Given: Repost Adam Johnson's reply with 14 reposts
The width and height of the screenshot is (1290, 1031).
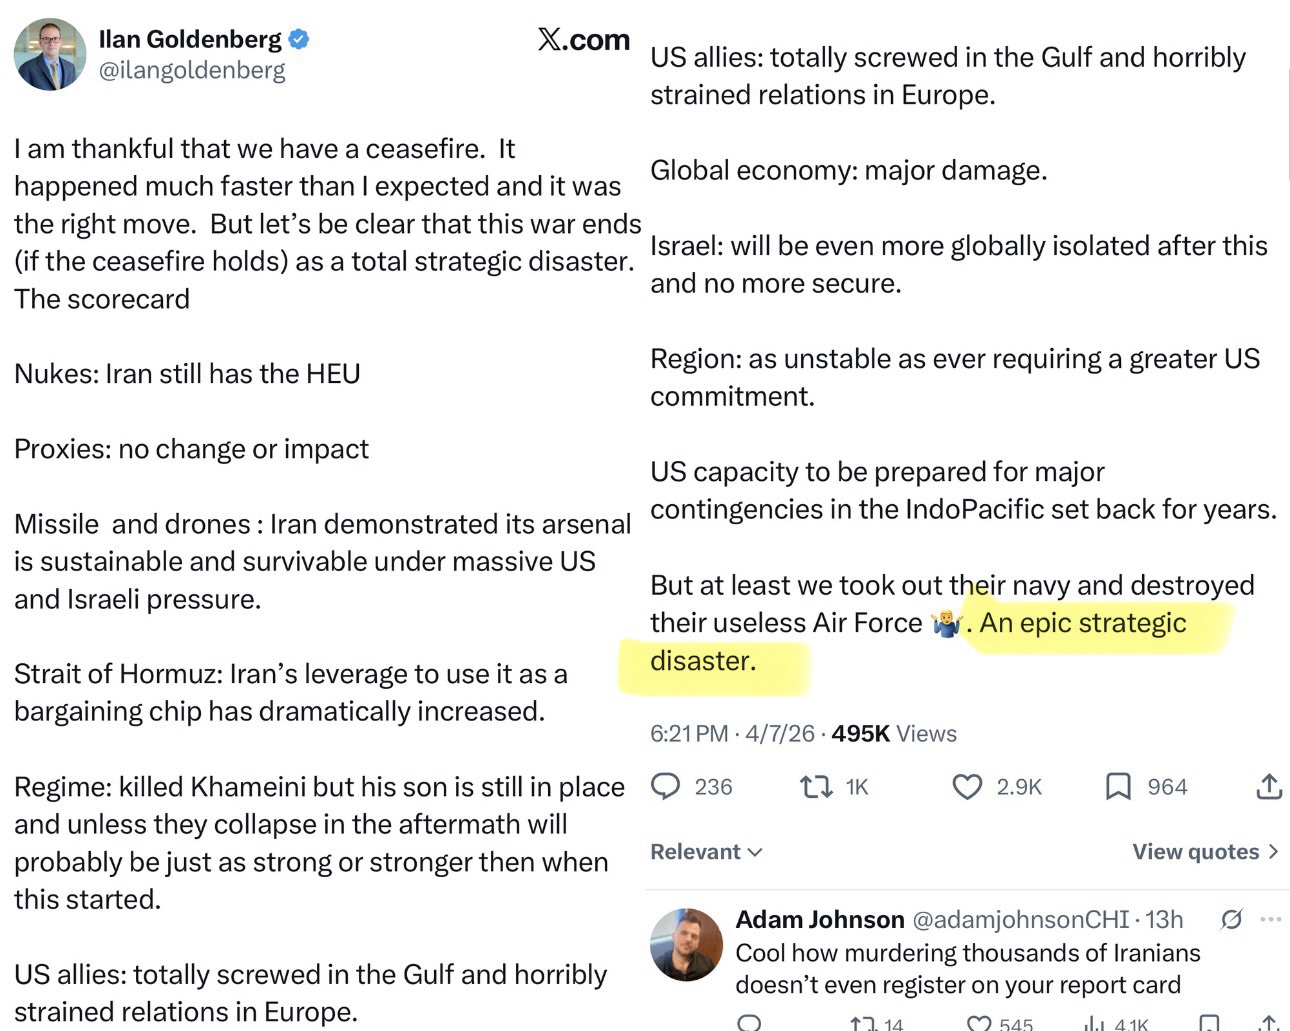Looking at the screenshot, I should 862,1023.
